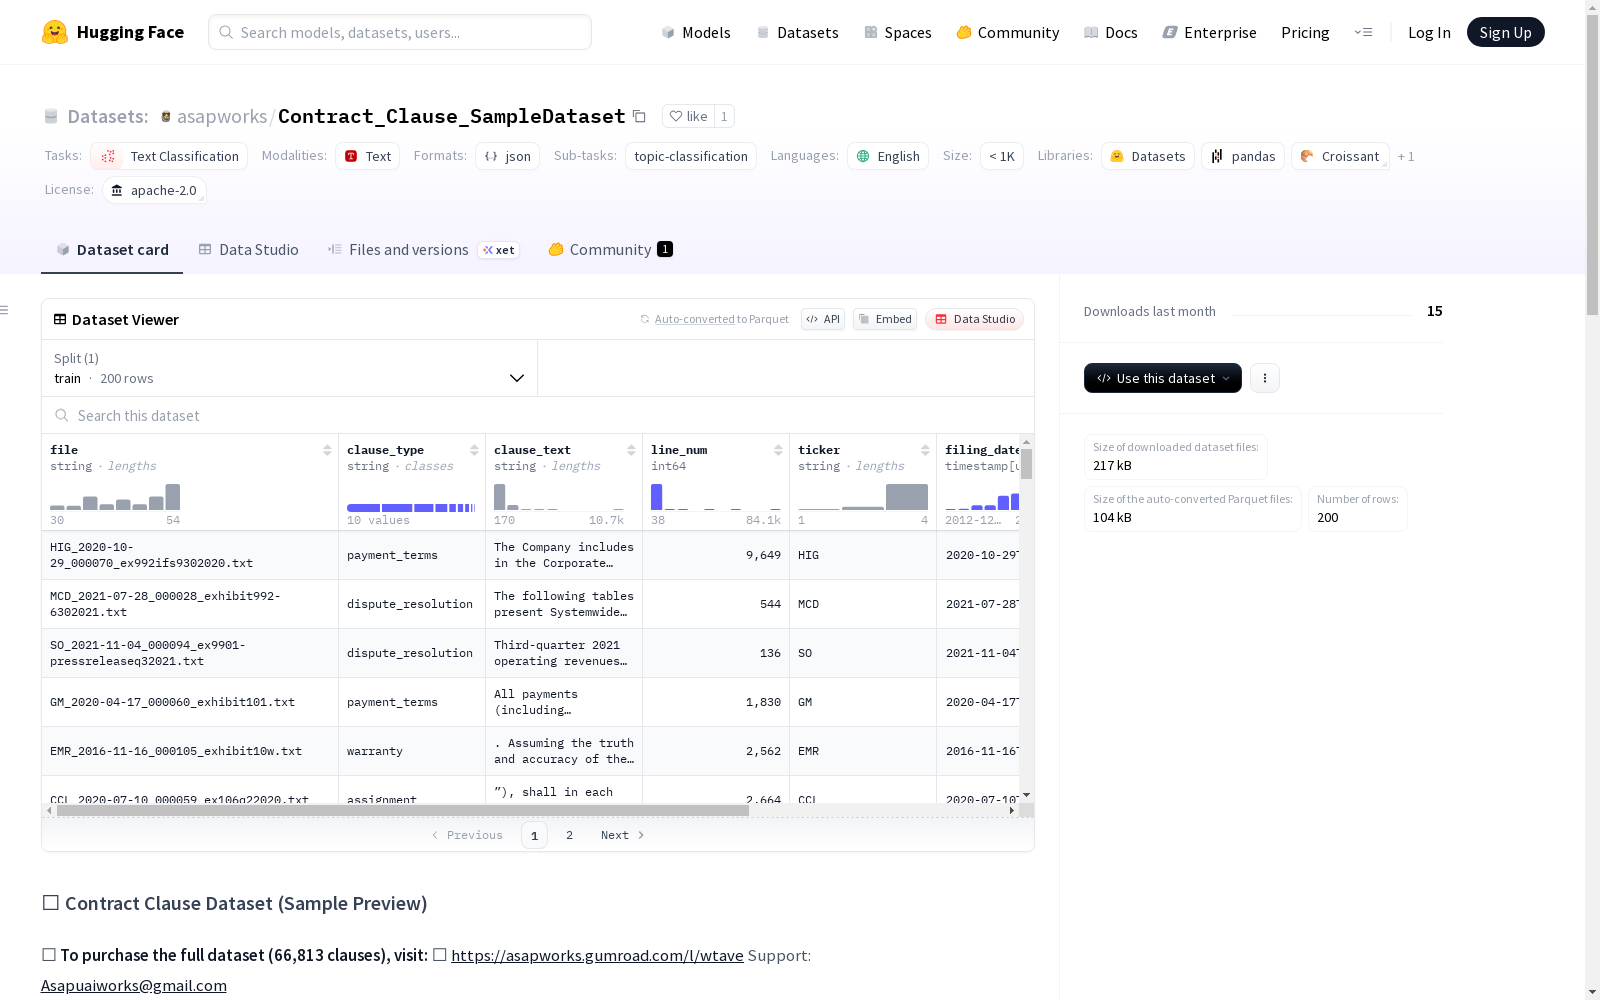Open the Spaces menu
This screenshot has width=1600, height=1000.
coord(897,32)
